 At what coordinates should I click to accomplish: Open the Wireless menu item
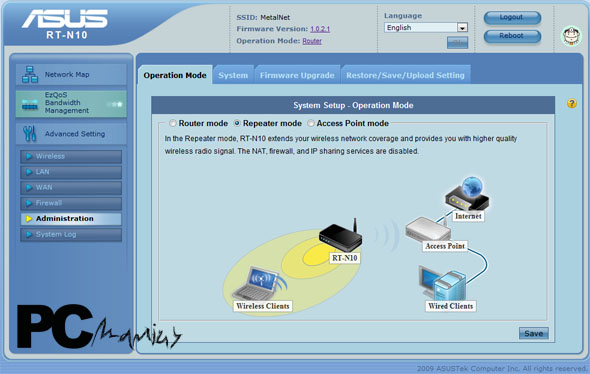[x=71, y=156]
